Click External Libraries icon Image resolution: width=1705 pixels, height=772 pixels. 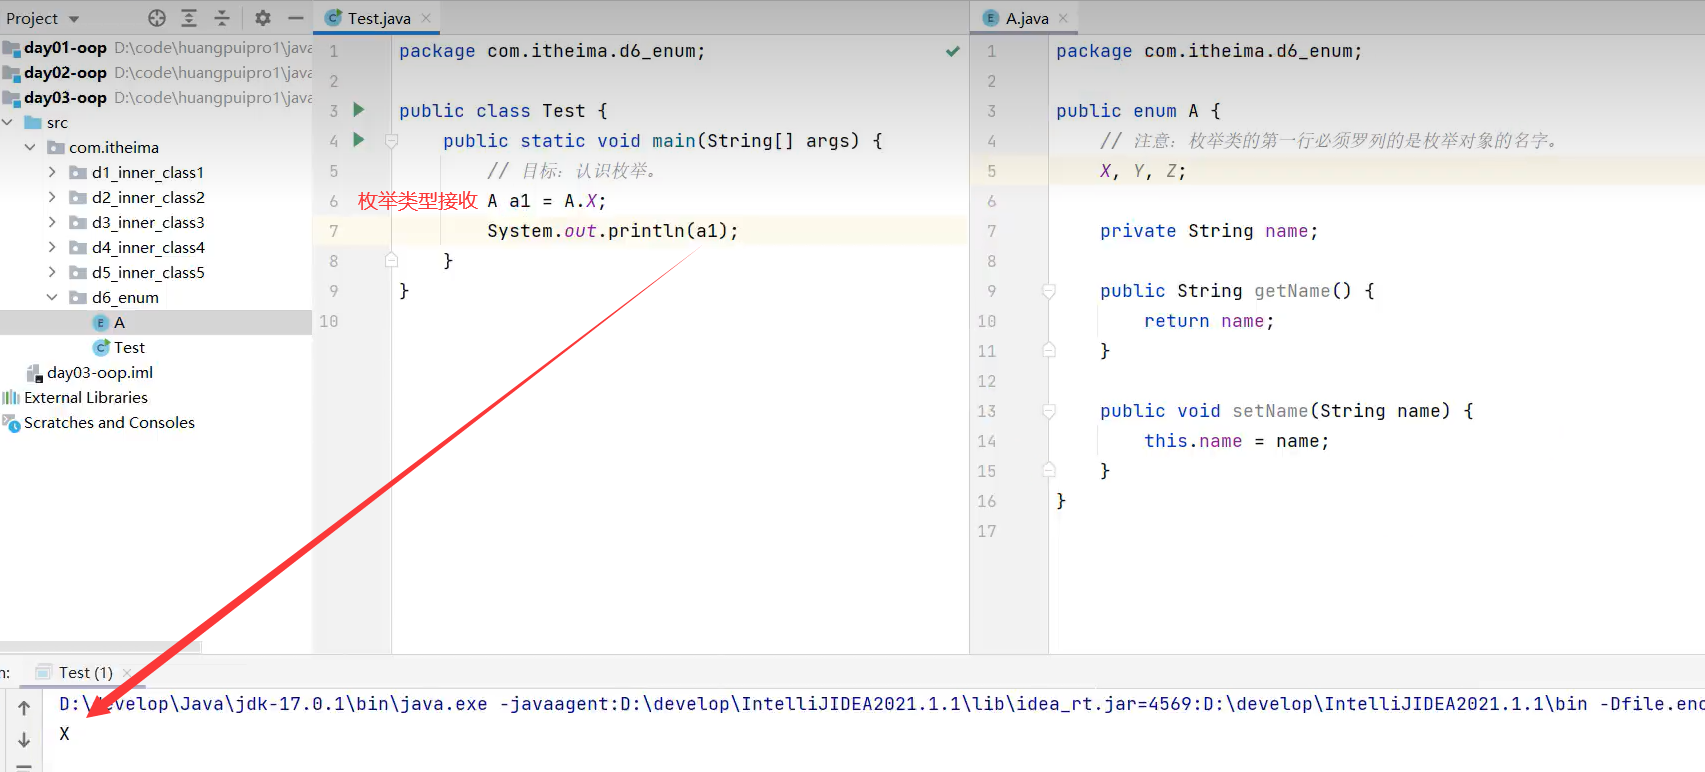11,397
